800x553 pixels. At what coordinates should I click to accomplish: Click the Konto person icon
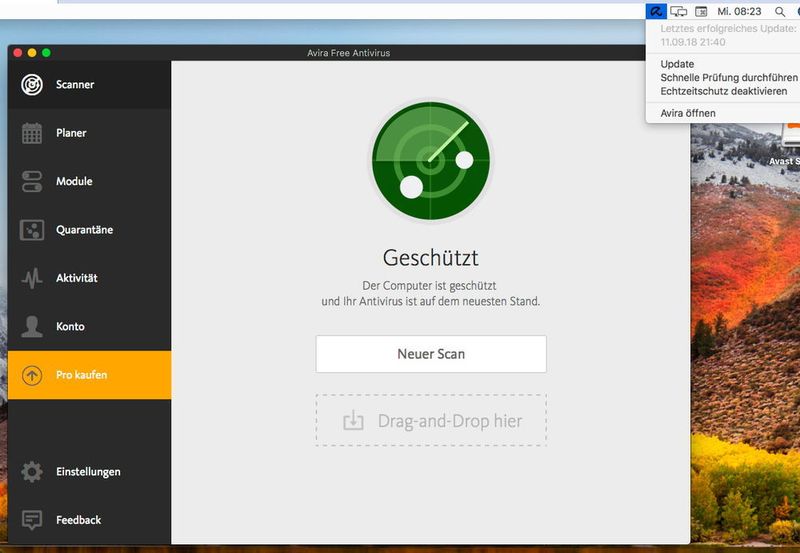coord(32,326)
